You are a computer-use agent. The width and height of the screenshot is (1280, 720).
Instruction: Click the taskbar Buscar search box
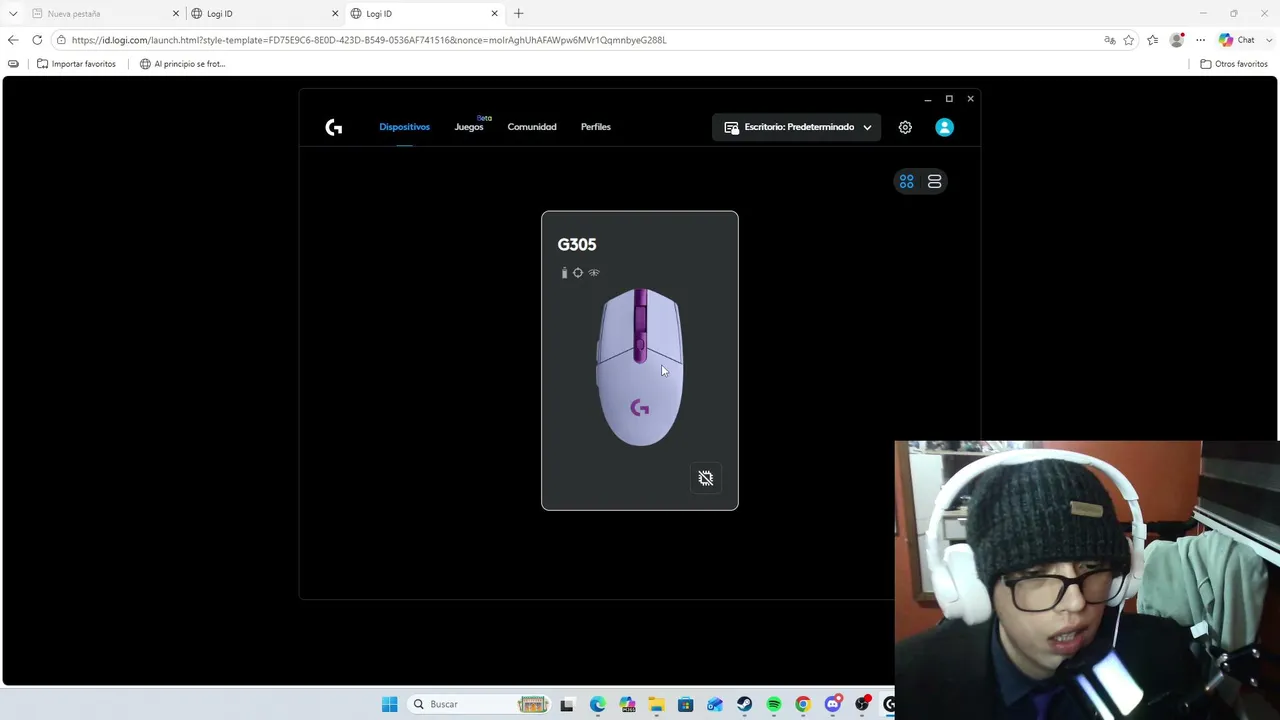pyautogui.click(x=480, y=704)
